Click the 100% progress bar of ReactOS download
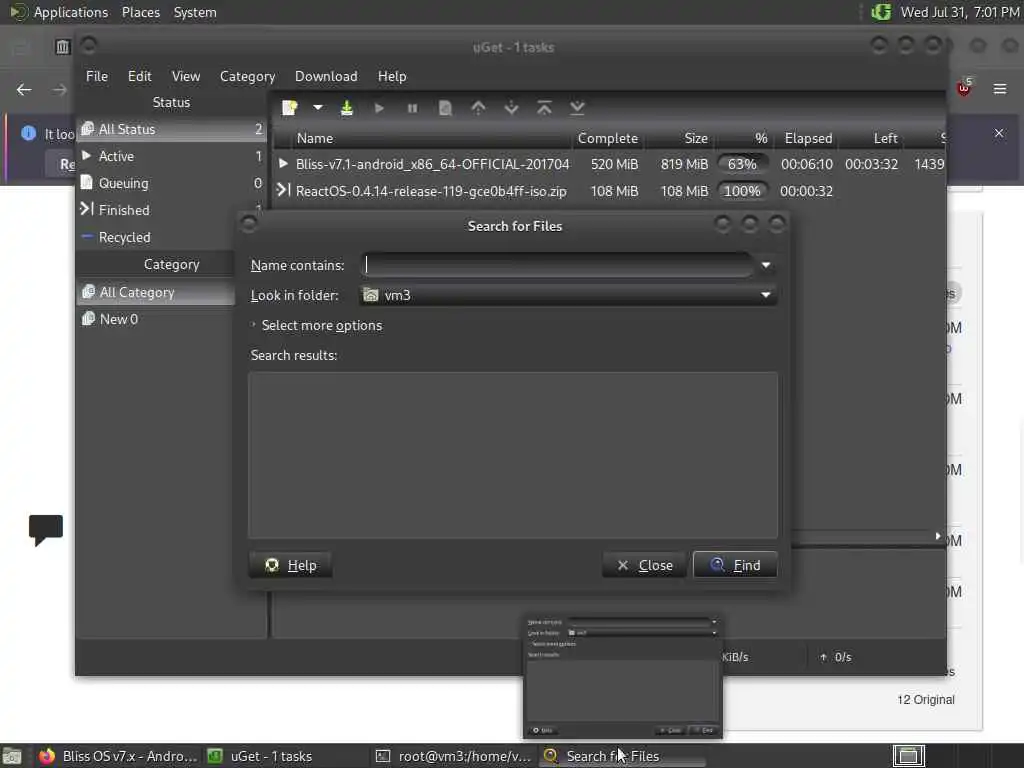The image size is (1024, 768). [742, 191]
